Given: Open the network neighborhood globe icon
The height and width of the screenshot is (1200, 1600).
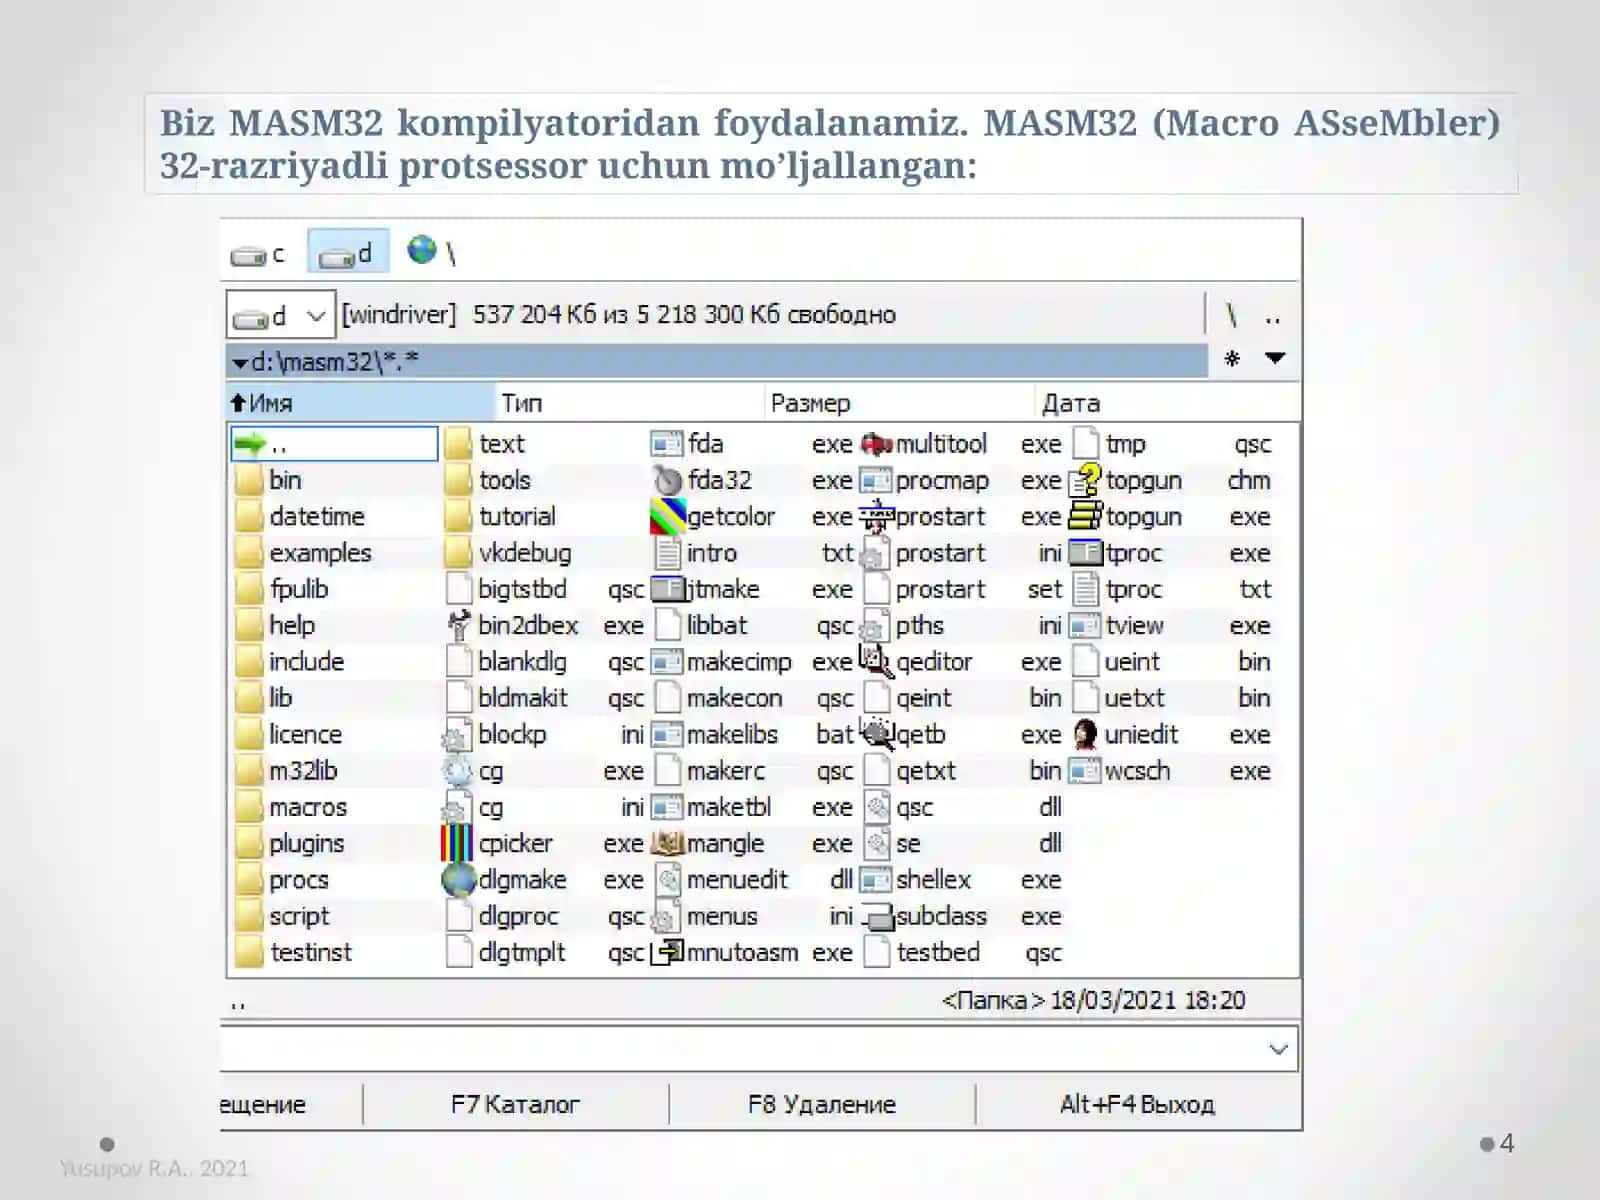Looking at the screenshot, I should coord(422,250).
